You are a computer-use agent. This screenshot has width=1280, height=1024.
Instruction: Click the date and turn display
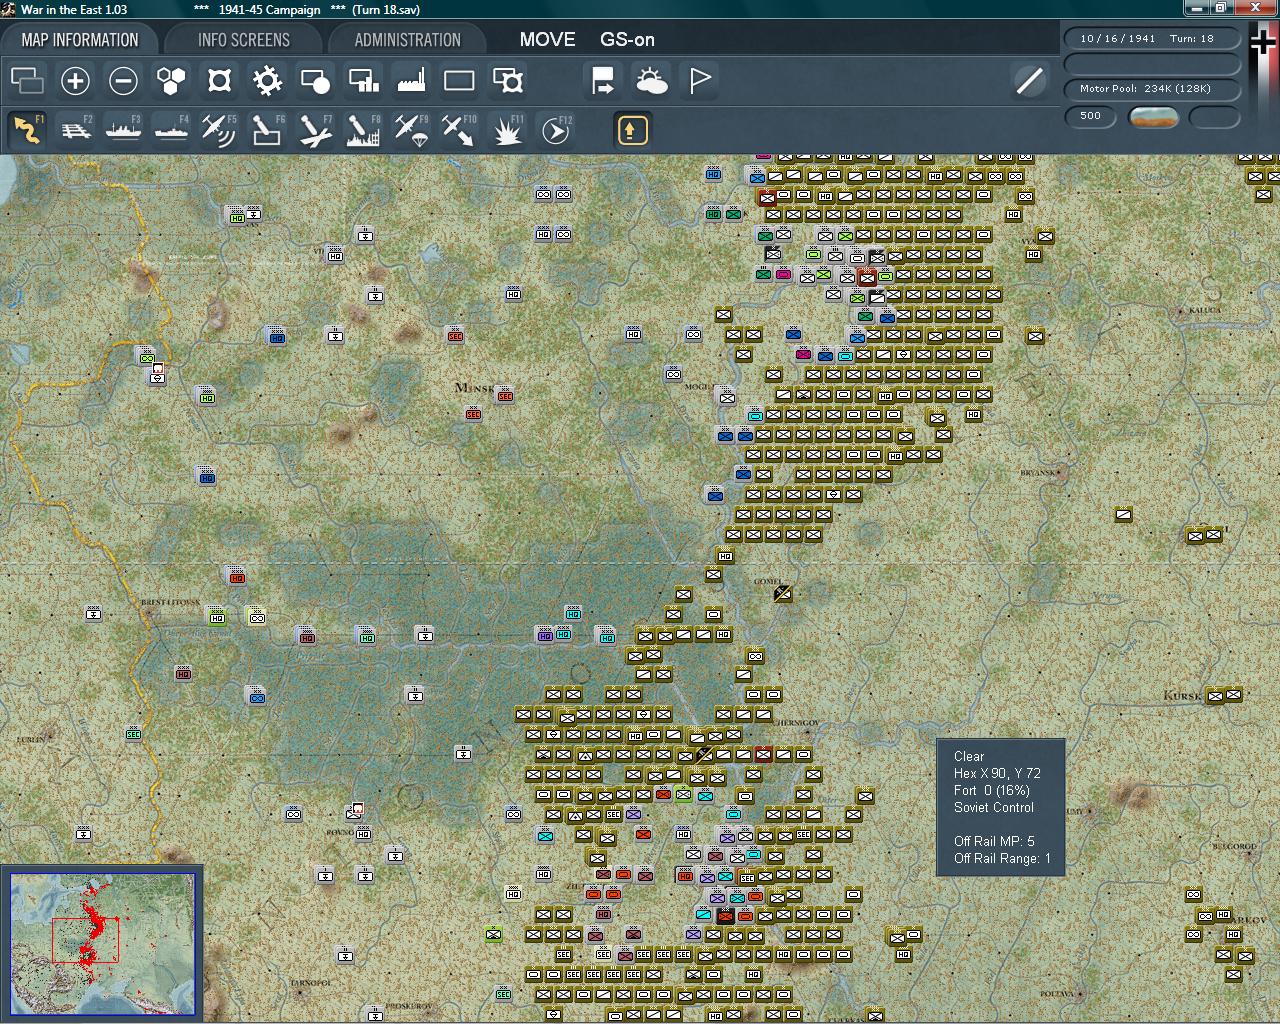(1152, 39)
